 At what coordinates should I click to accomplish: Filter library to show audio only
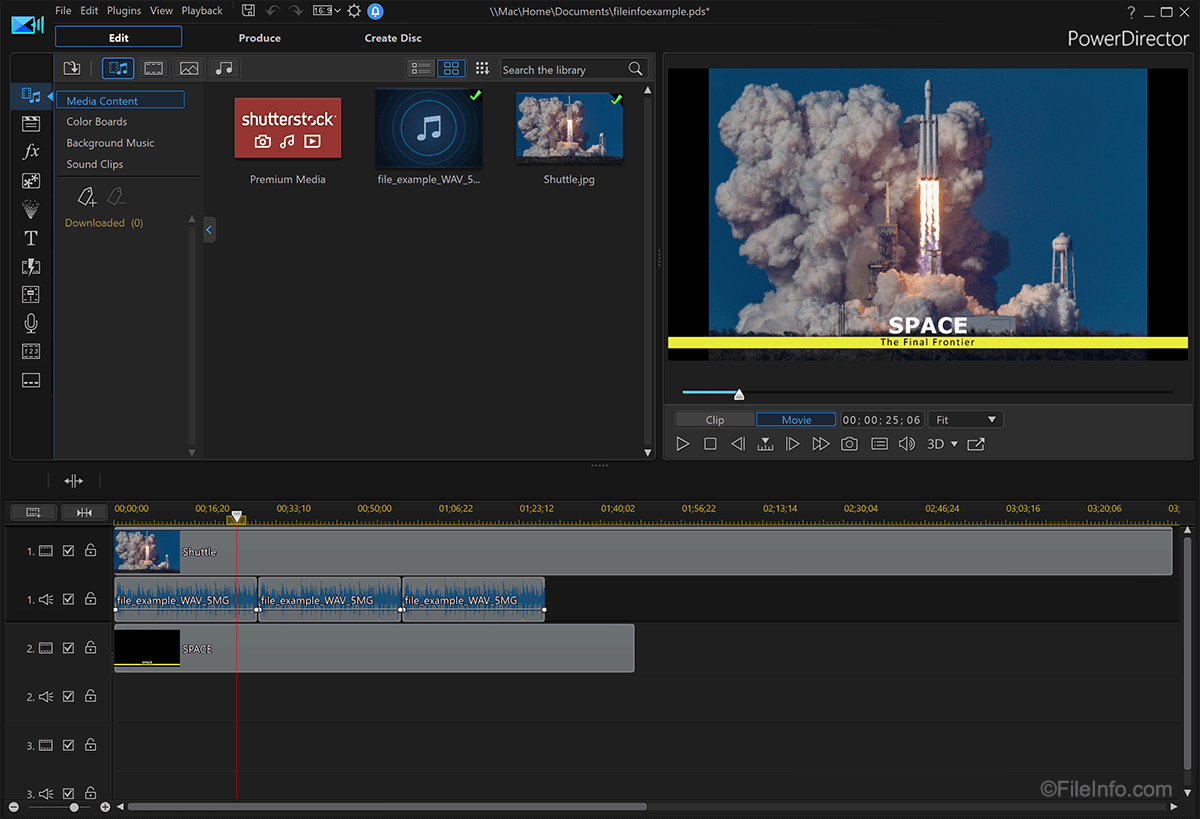point(224,68)
